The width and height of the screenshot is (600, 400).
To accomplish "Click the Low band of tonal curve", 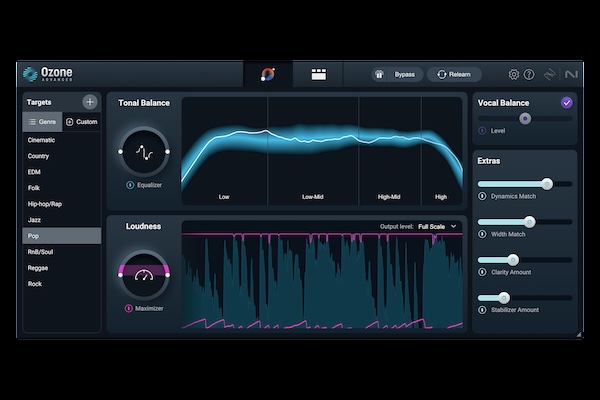I will (x=224, y=151).
